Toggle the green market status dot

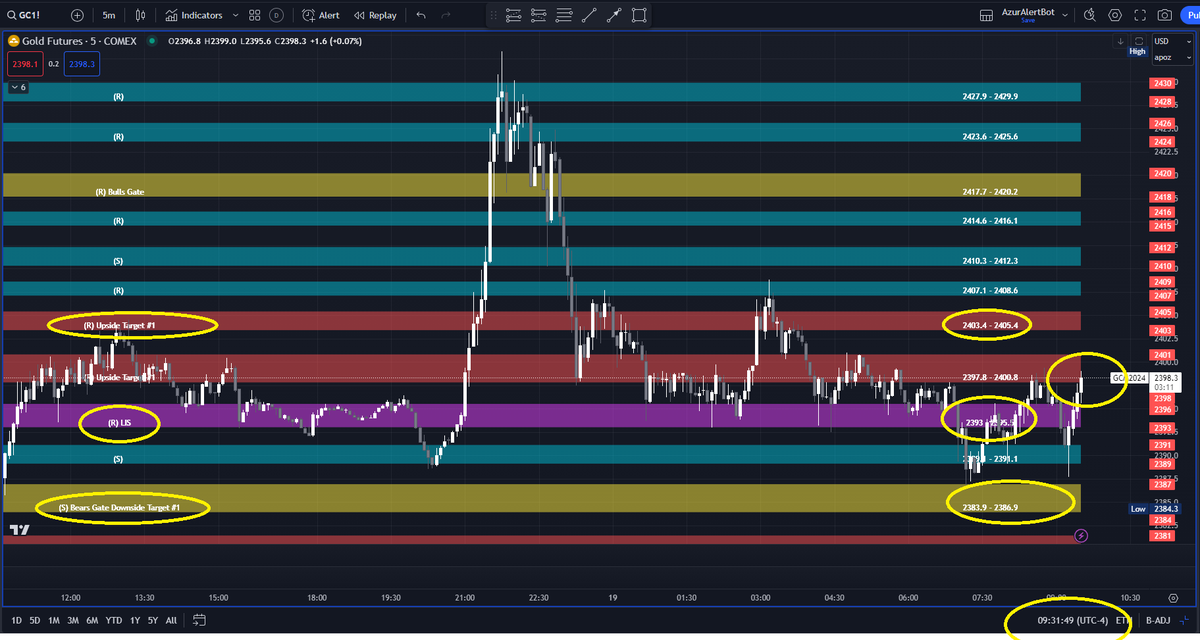tap(150, 41)
